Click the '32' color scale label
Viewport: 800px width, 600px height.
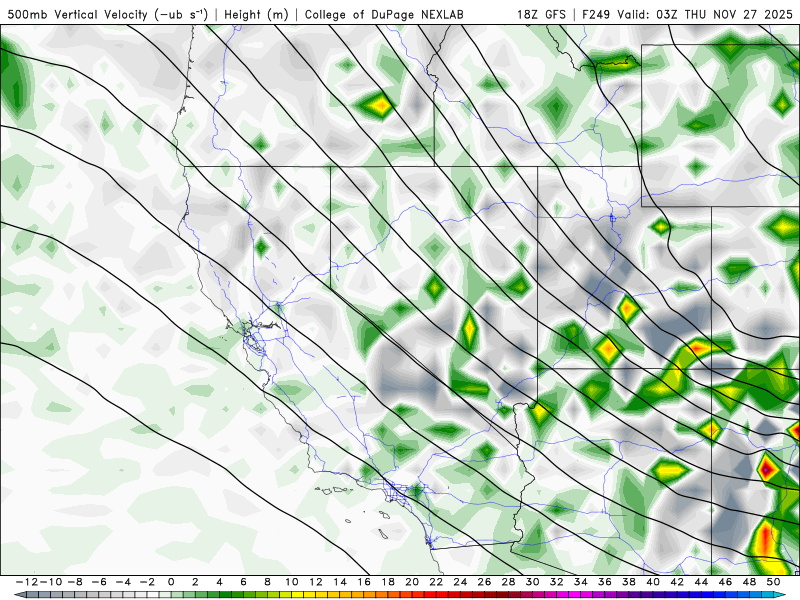tap(557, 582)
